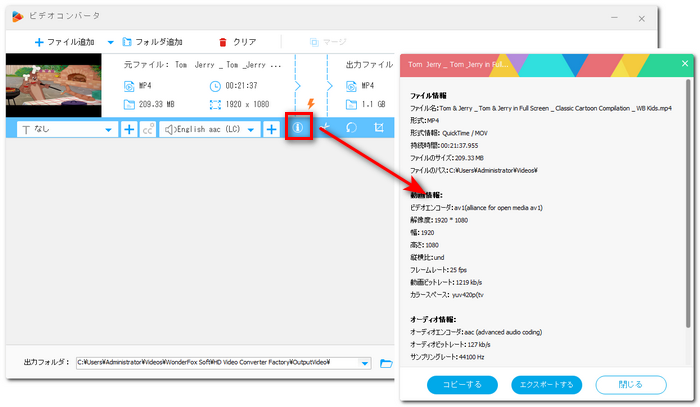Click the source file size folder icon

129,104
